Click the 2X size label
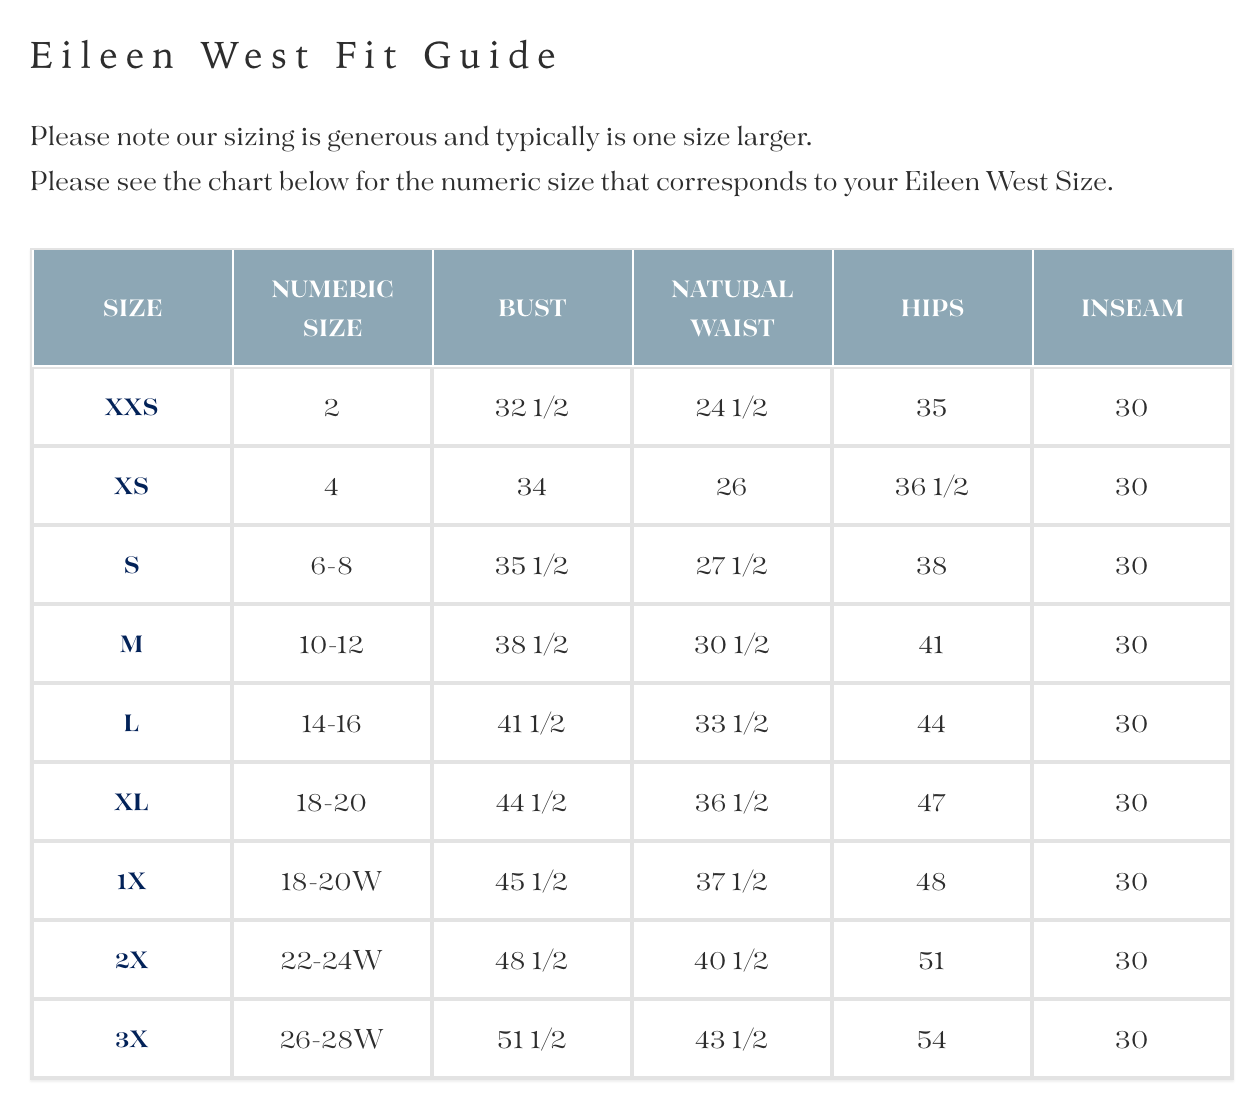The image size is (1260, 1120). [132, 960]
